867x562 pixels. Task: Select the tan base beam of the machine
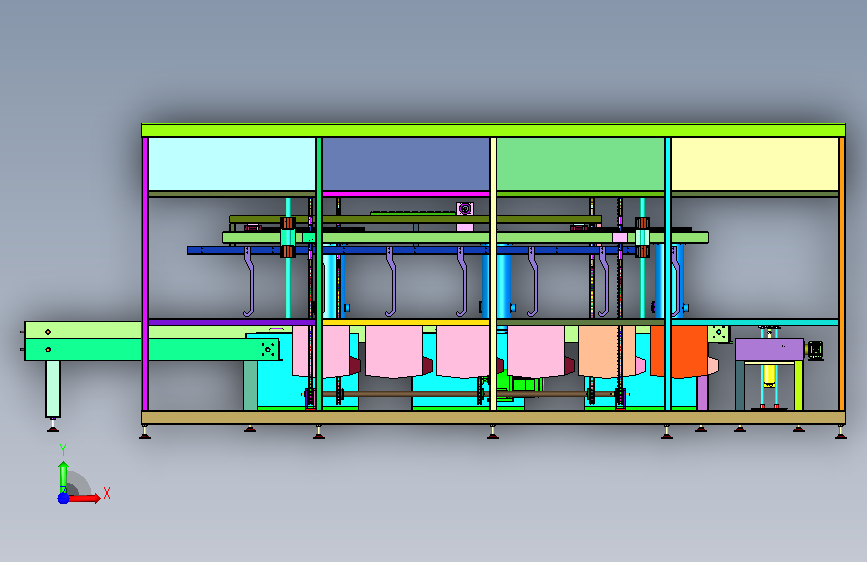point(493,418)
